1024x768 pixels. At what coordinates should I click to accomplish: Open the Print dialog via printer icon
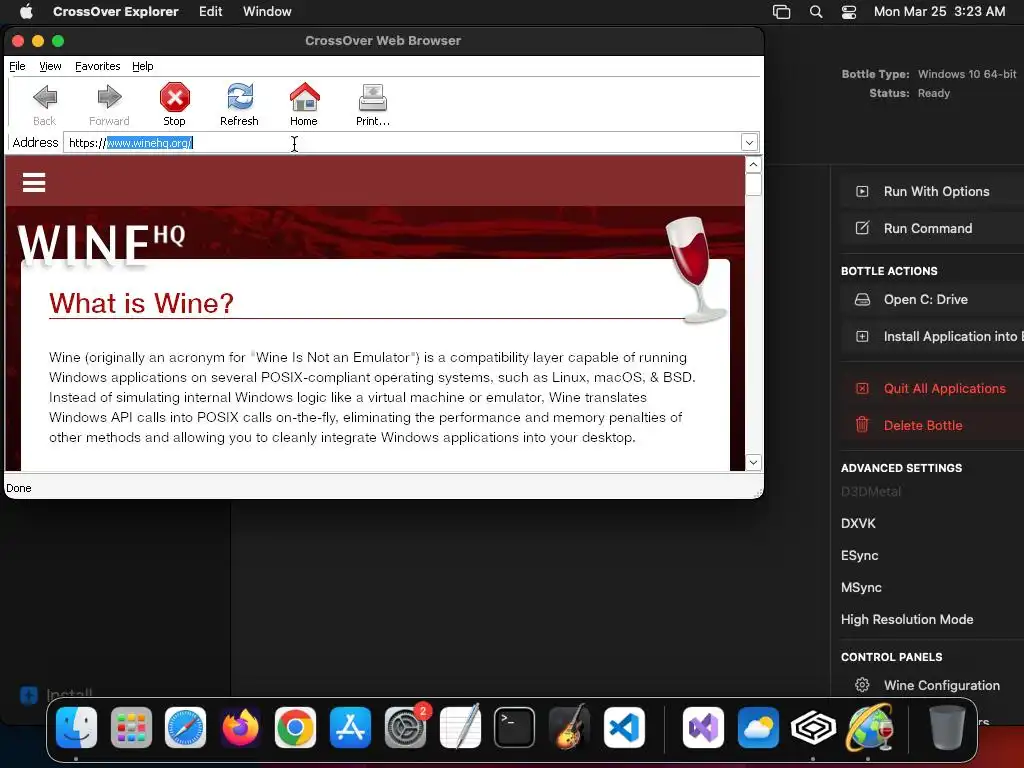372,104
